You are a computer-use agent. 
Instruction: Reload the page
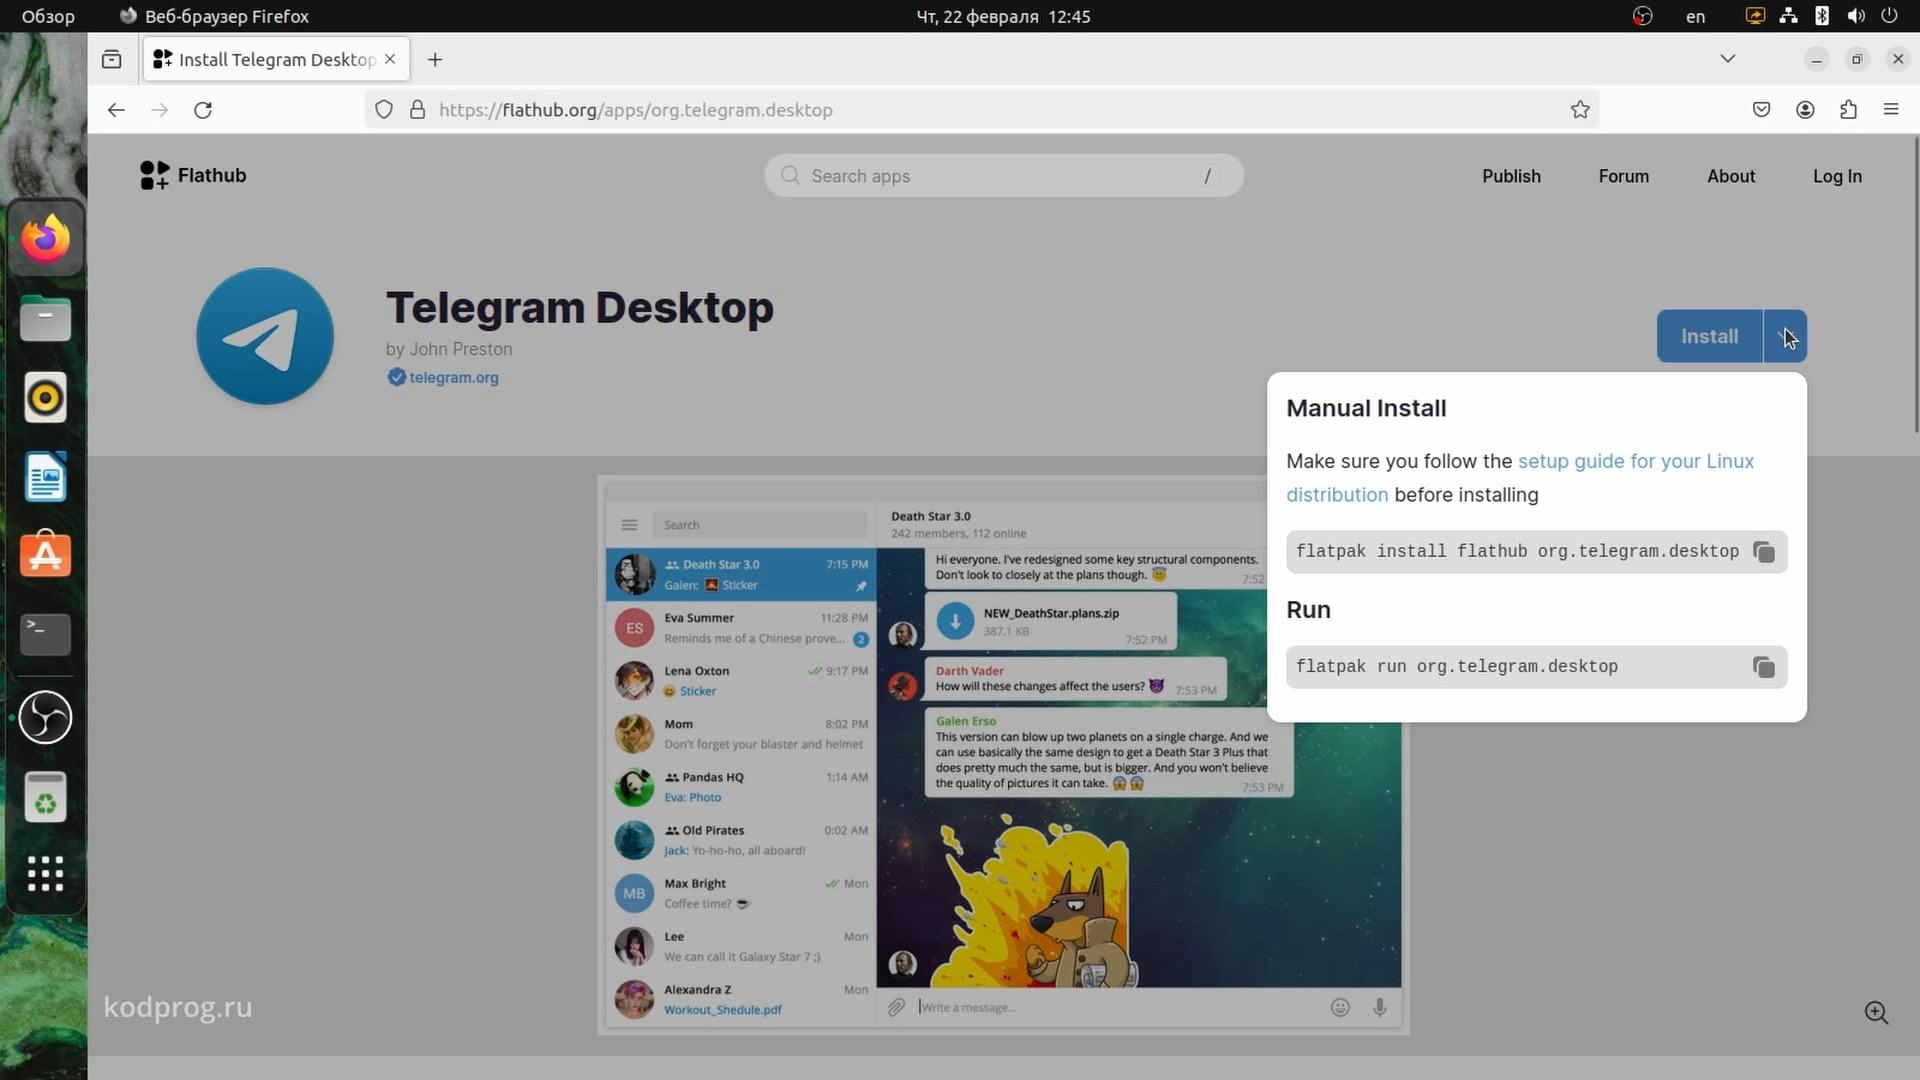(203, 110)
